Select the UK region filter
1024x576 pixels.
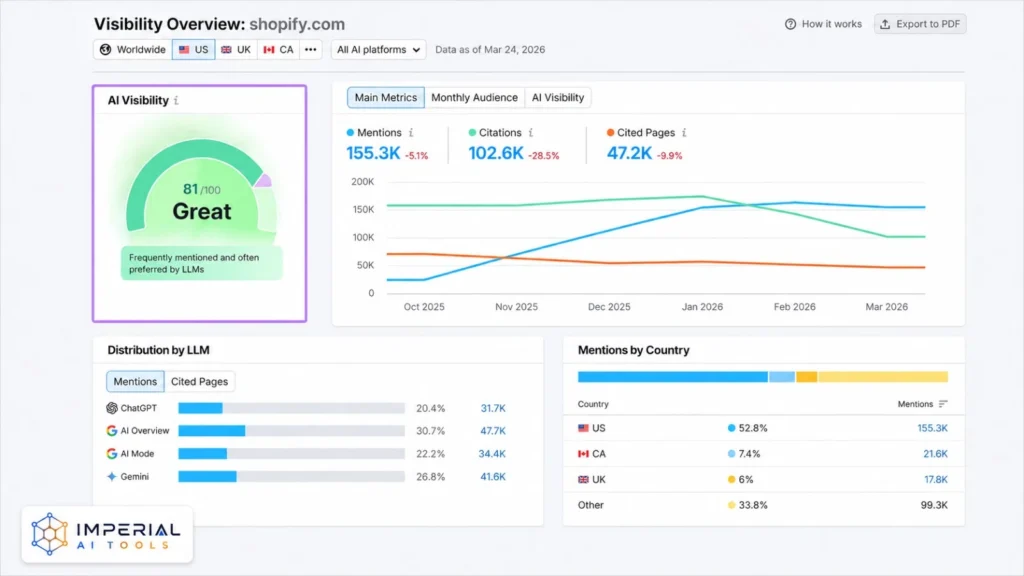point(236,50)
